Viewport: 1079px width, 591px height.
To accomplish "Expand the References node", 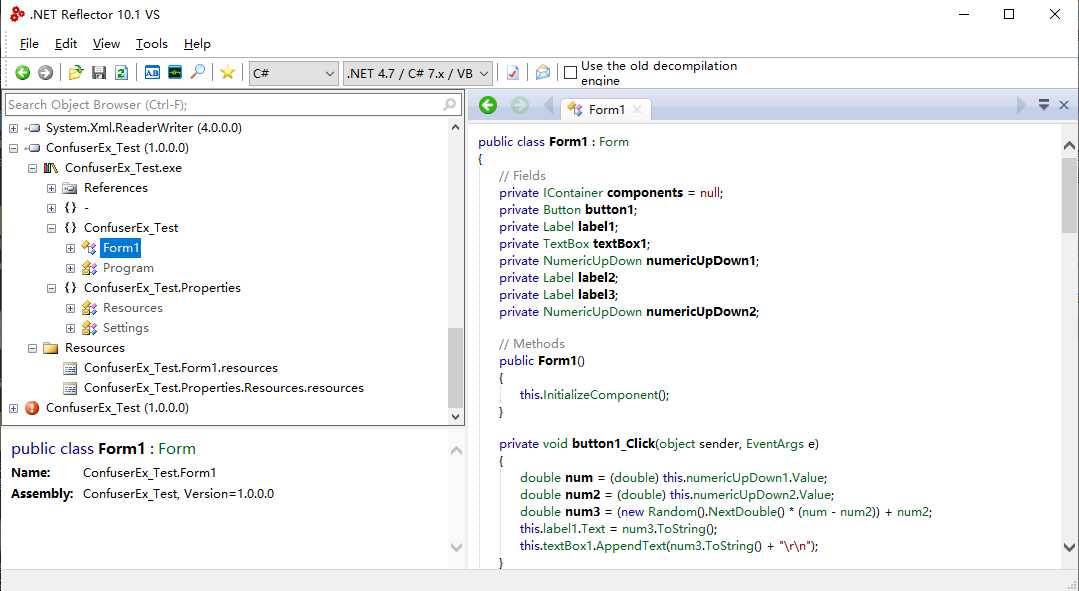I will point(51,188).
